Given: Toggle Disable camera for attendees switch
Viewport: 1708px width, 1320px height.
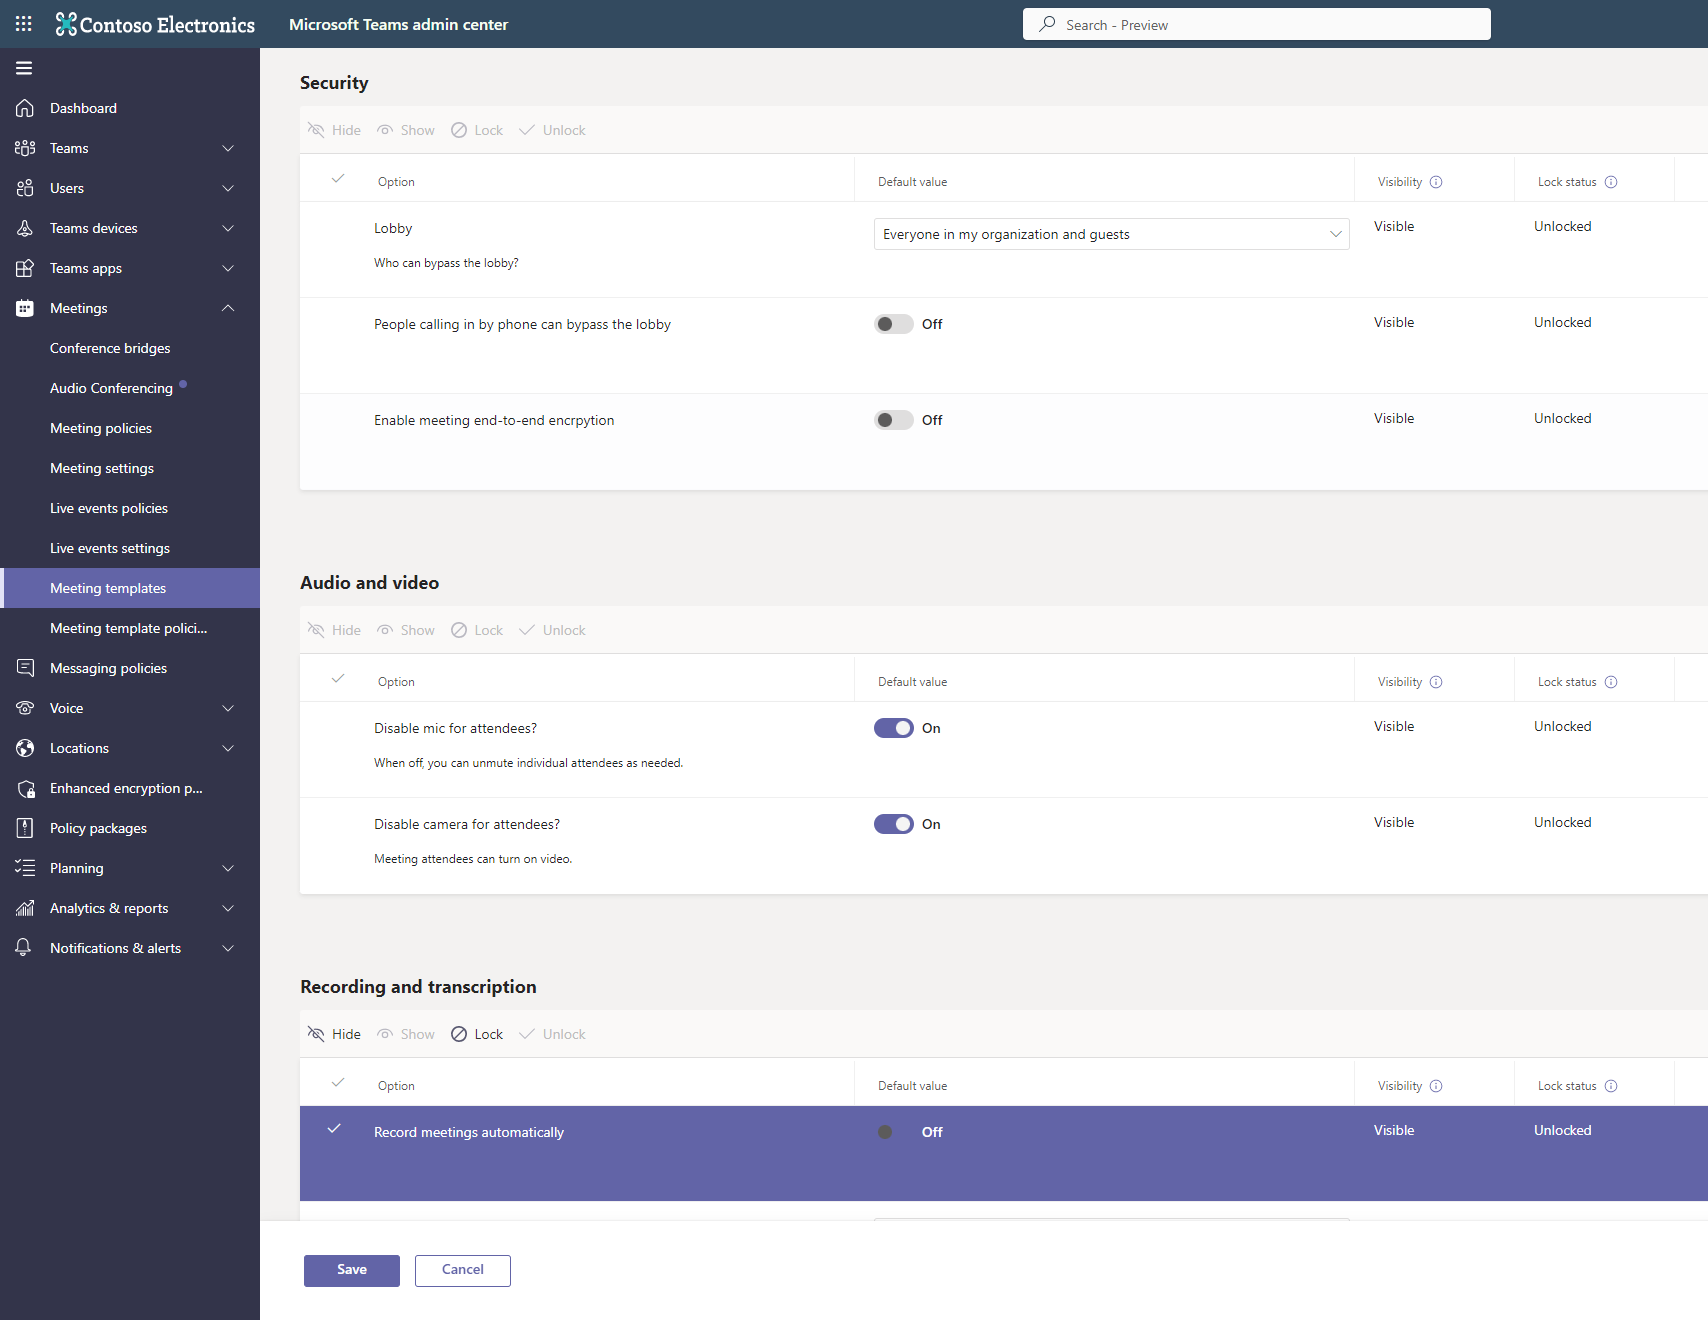Looking at the screenshot, I should [894, 824].
